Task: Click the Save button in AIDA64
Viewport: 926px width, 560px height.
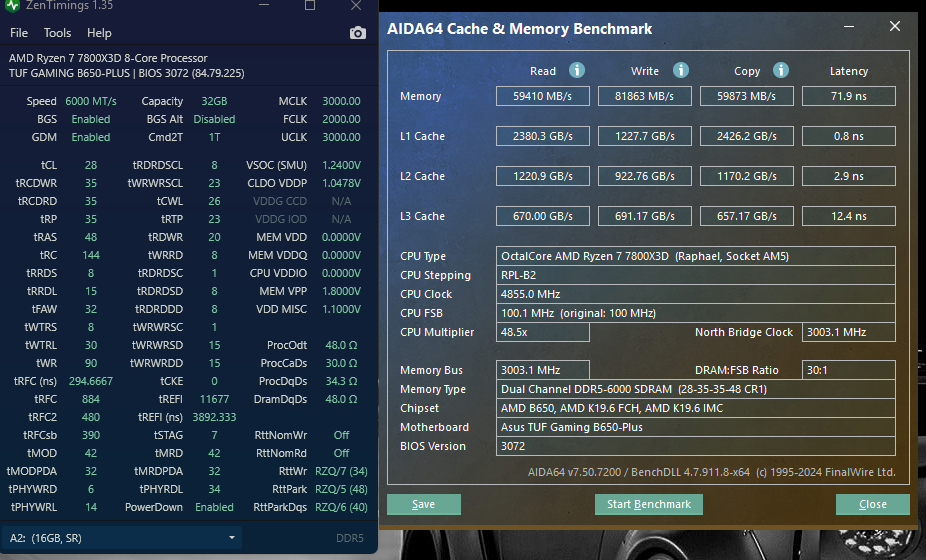Action: [x=423, y=504]
